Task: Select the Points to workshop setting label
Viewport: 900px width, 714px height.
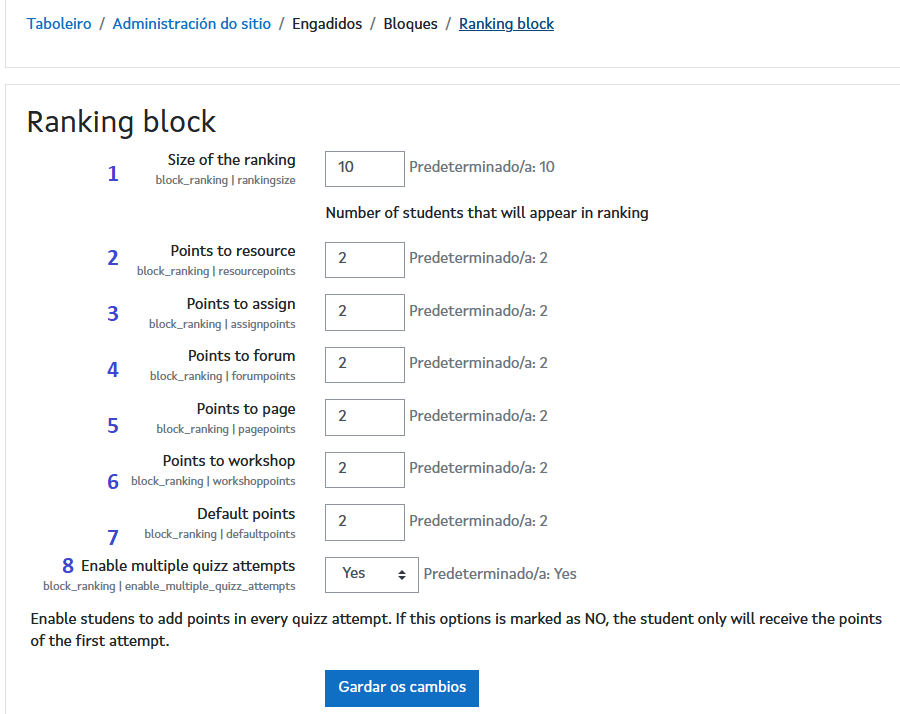Action: (x=228, y=460)
